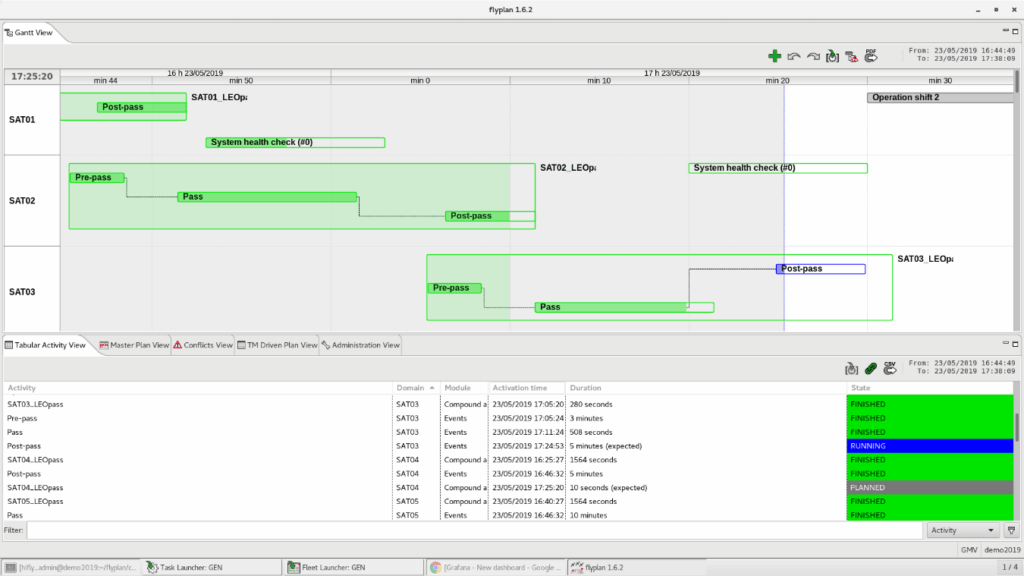Screen dimensions: 1024x576
Task: Select SAT02 Pass activity bar
Action: point(267,197)
